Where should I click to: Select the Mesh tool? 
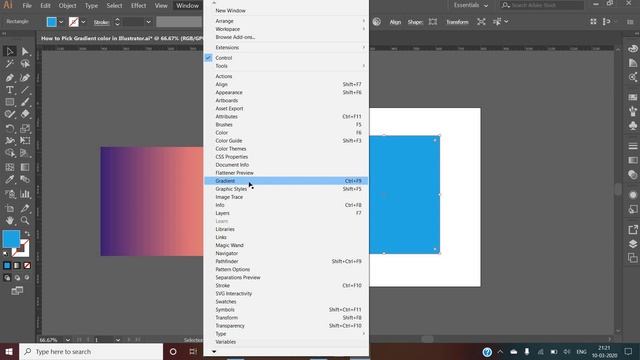[x=9, y=167]
